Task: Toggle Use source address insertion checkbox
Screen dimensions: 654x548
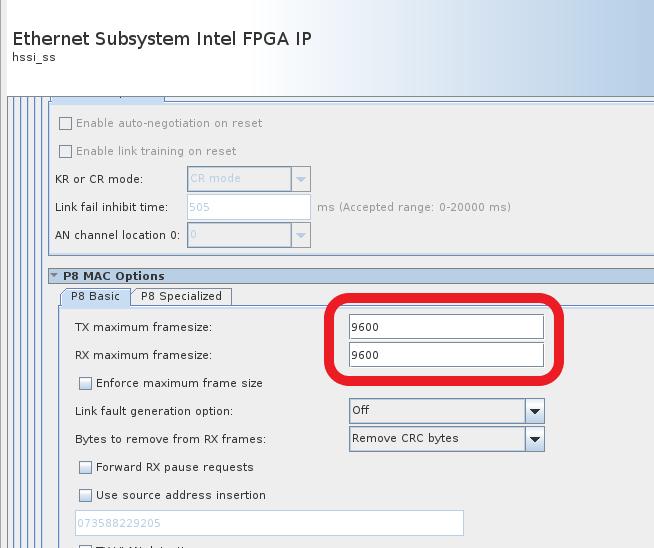Action: tap(85, 495)
